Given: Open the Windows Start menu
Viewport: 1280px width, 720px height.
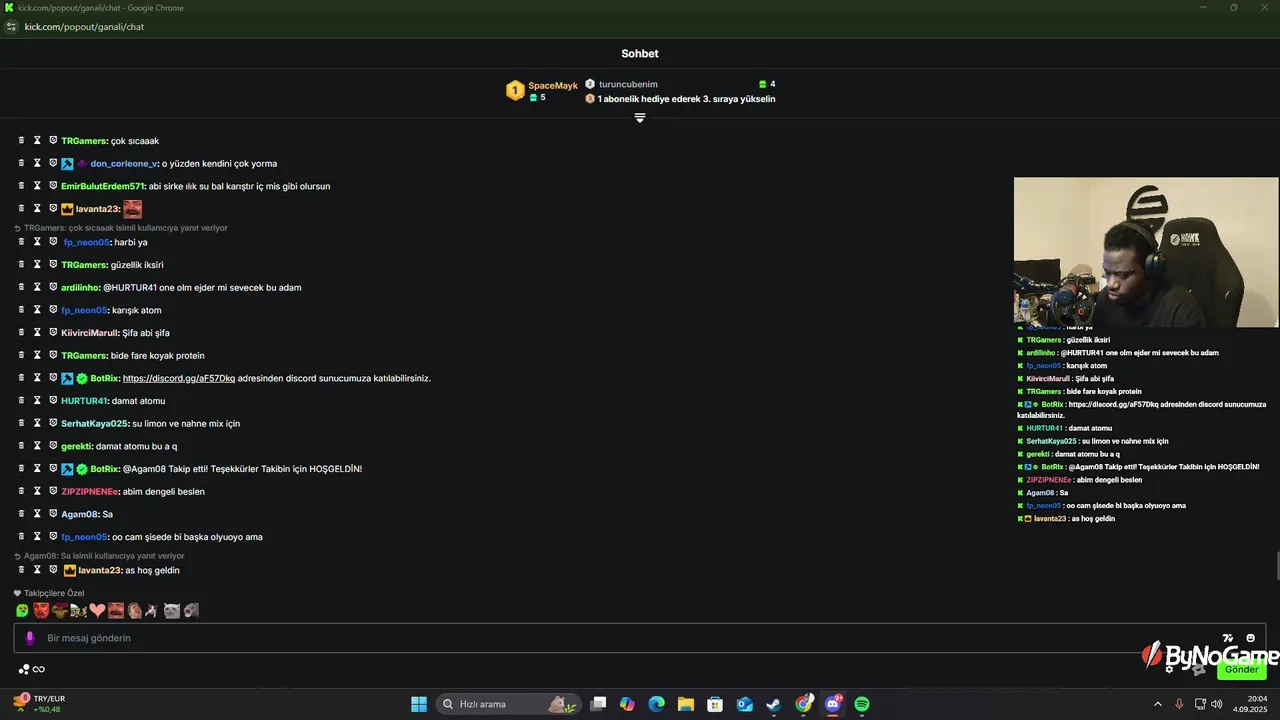Looking at the screenshot, I should [419, 704].
